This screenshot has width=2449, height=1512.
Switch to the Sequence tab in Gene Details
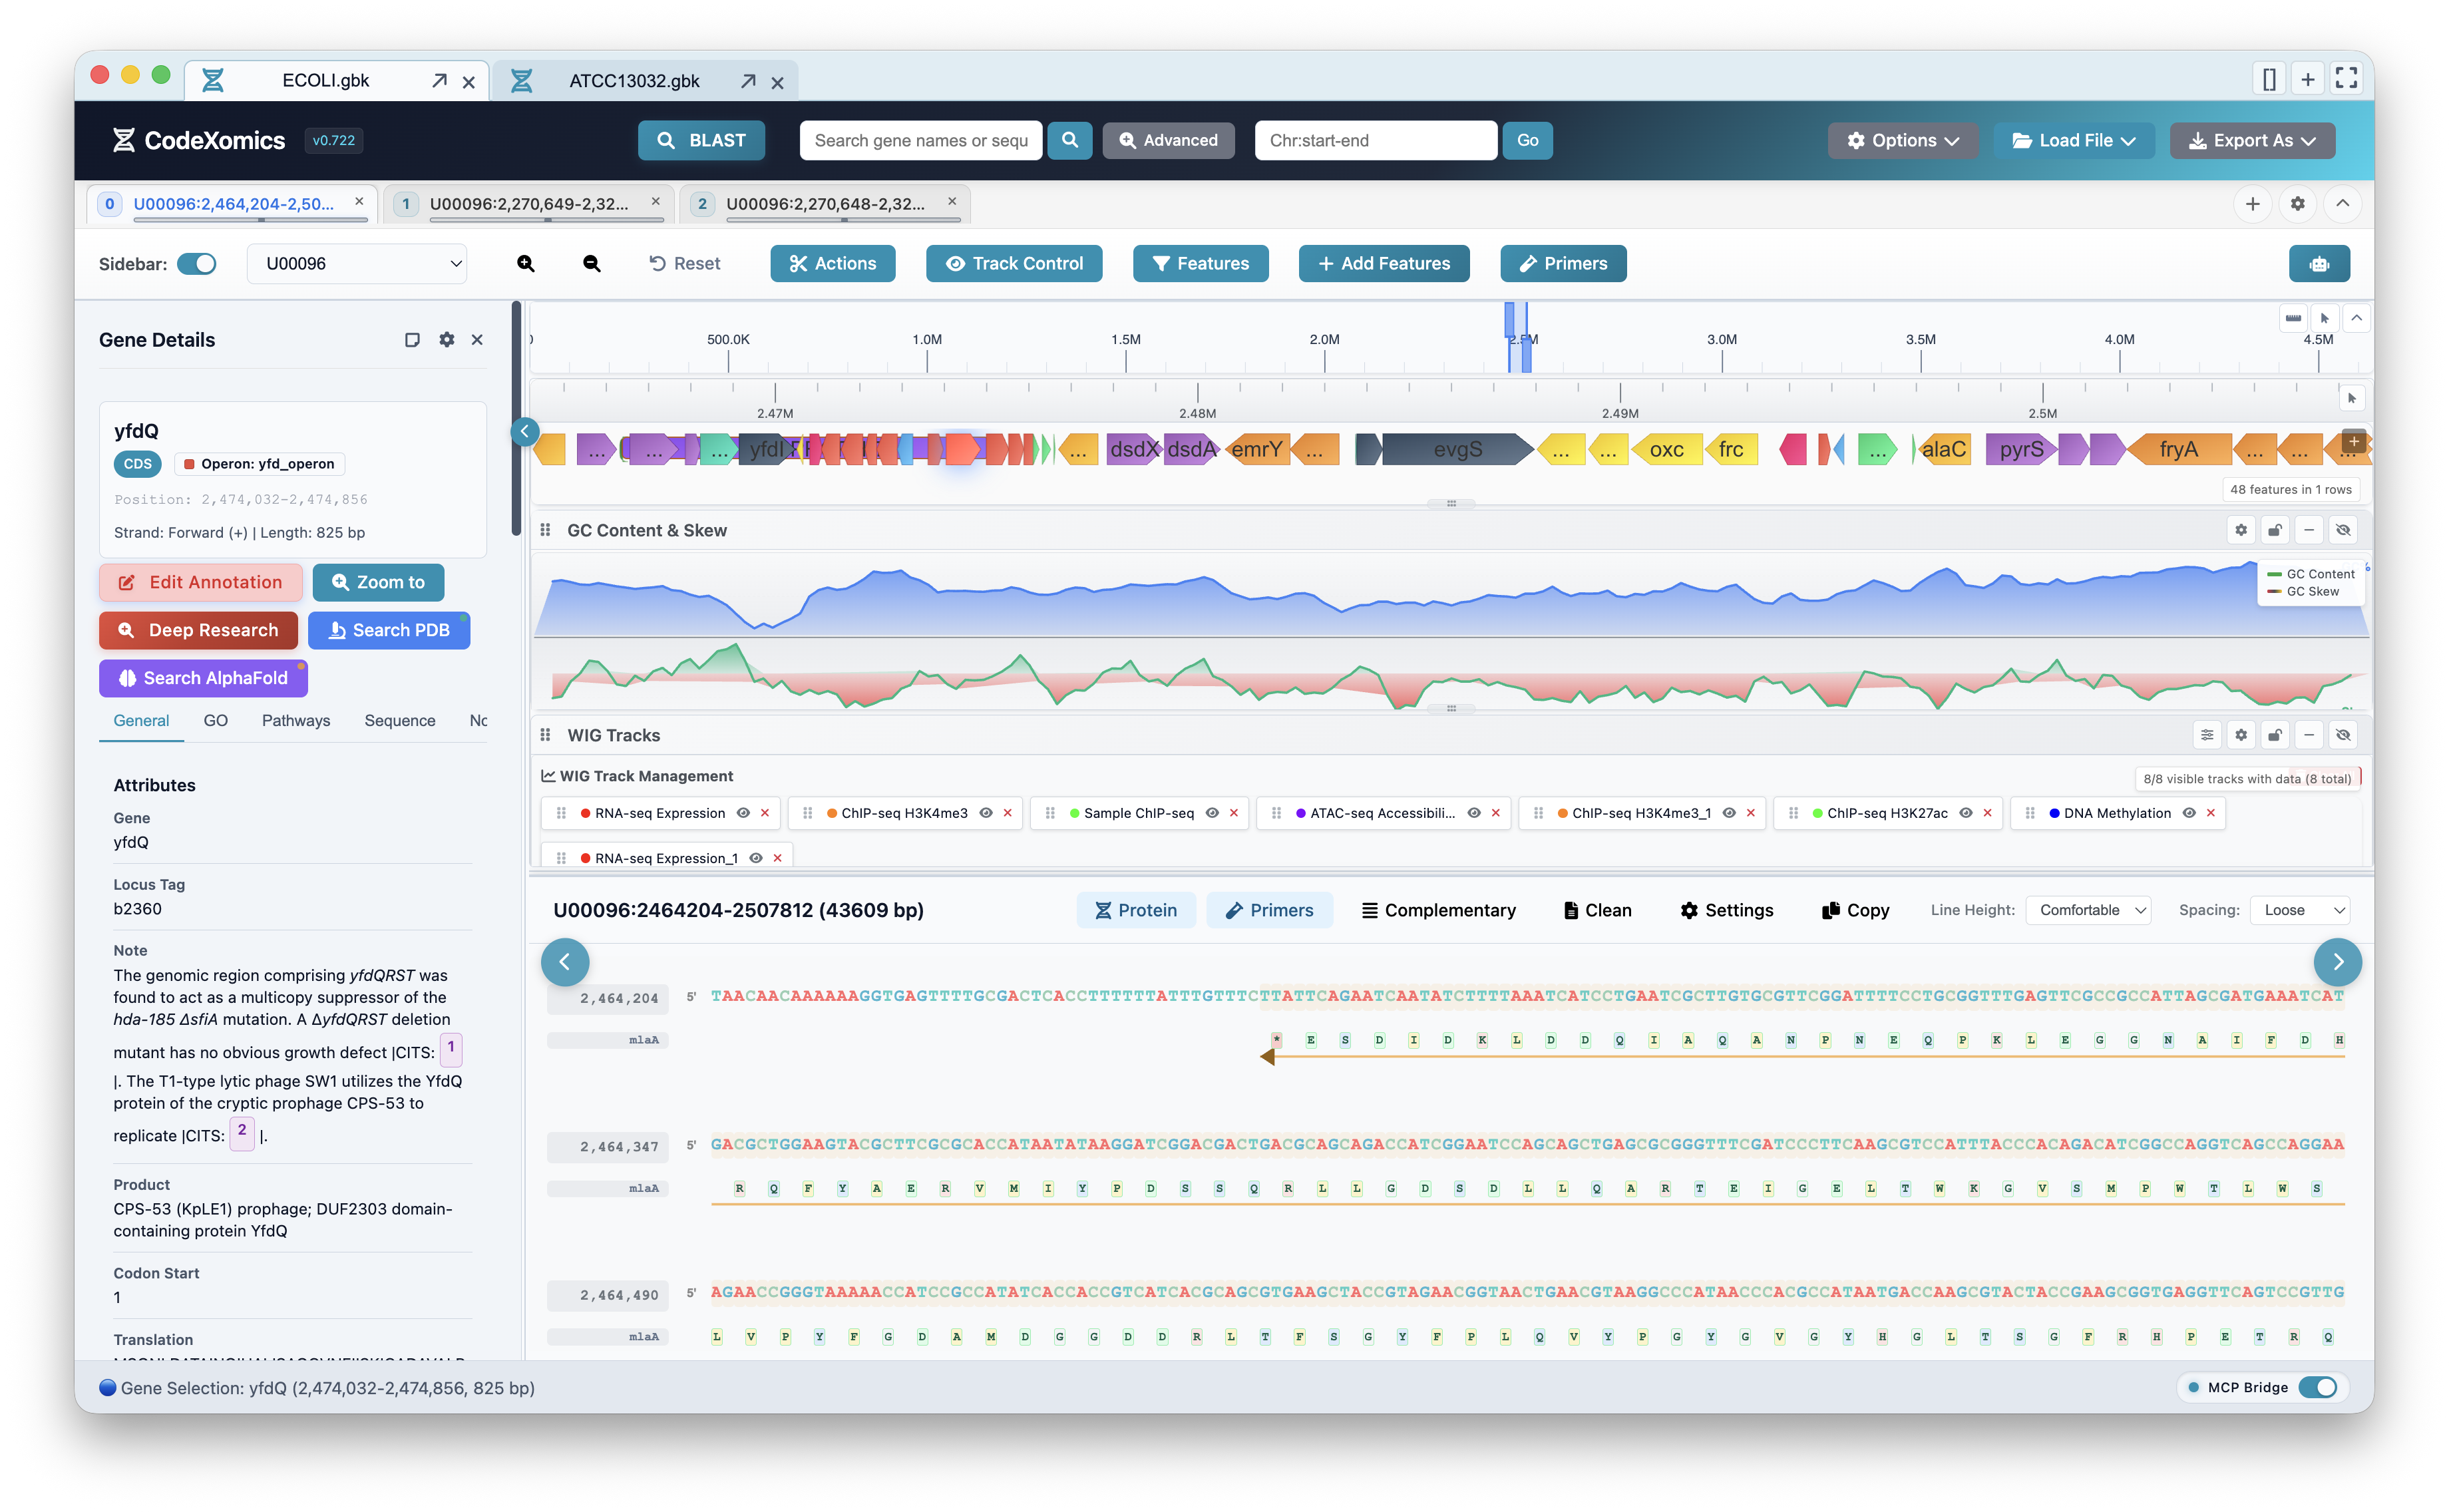pyautogui.click(x=400, y=720)
